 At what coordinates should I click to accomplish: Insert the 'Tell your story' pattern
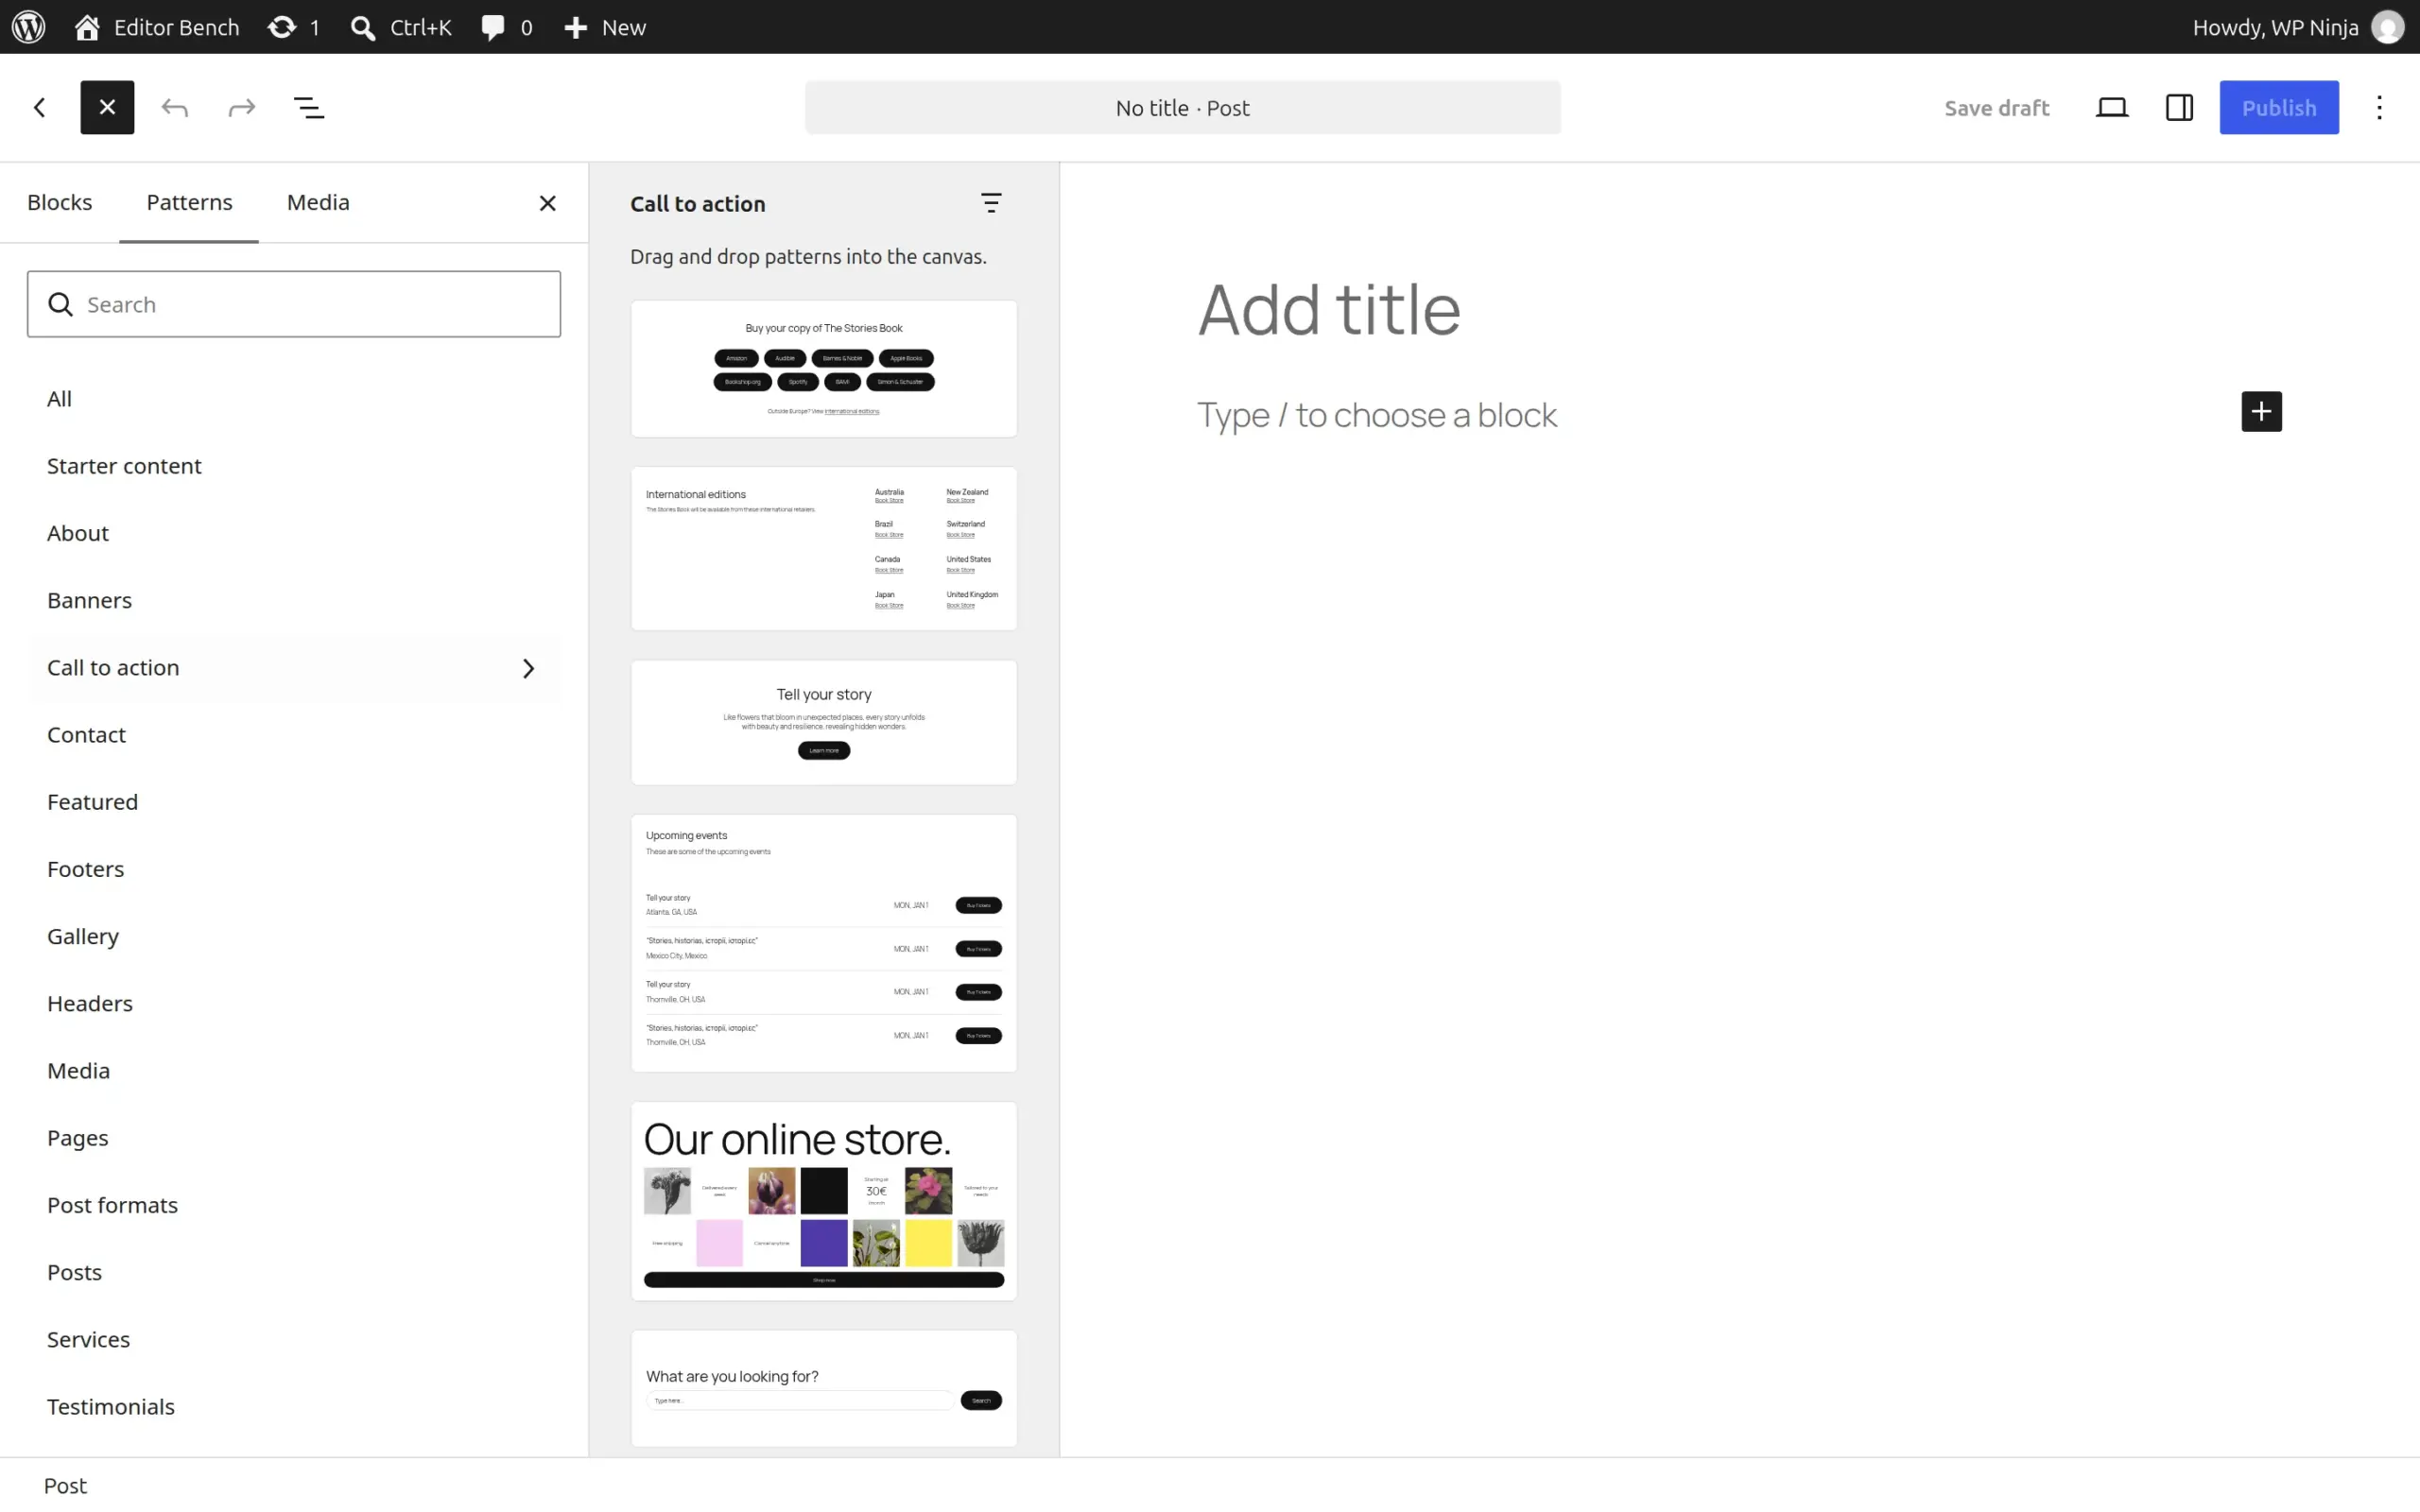(824, 722)
